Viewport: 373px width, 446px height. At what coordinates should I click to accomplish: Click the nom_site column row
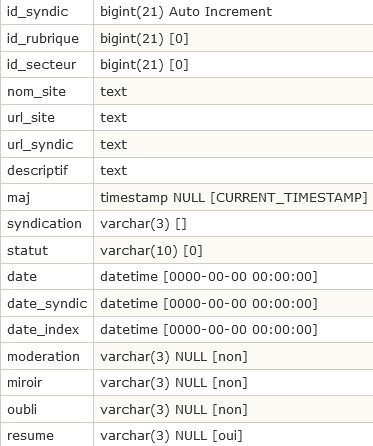coord(187,91)
